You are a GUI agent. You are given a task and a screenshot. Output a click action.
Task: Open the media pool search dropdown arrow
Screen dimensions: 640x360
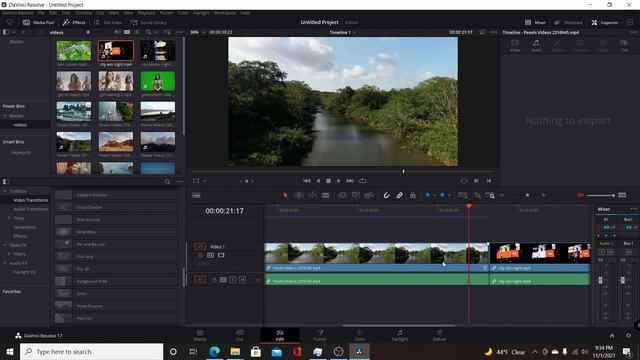[x=156, y=32]
